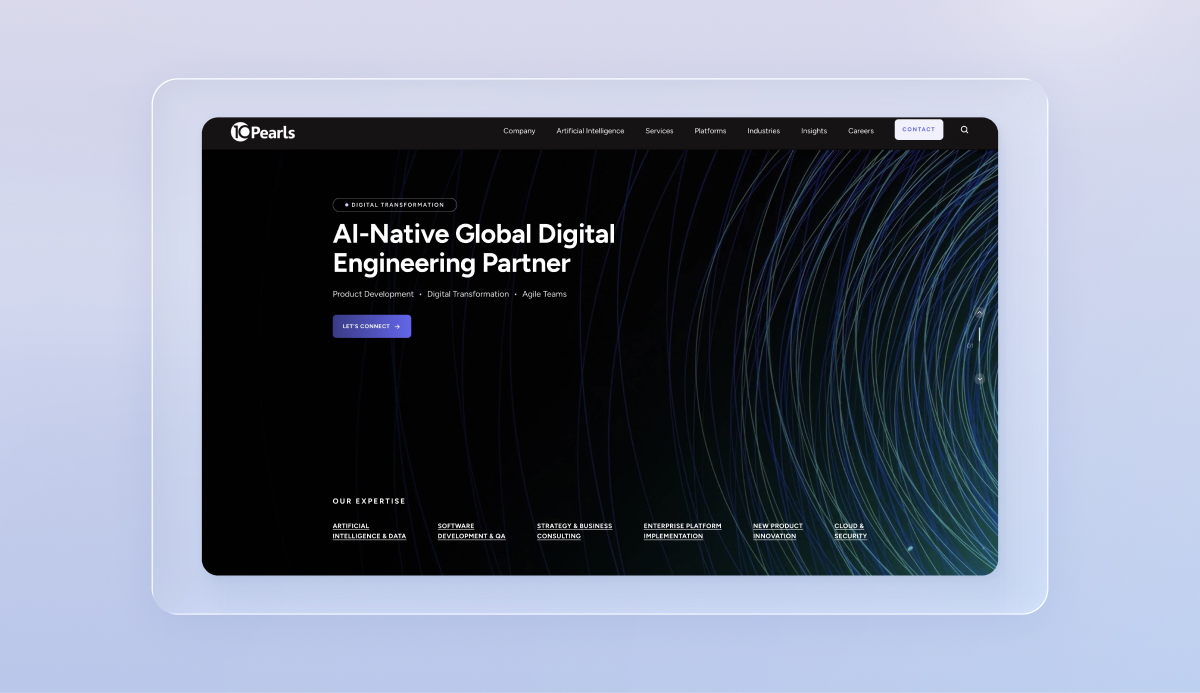Open Artificial Intelligence & Data expertise link

pos(369,531)
